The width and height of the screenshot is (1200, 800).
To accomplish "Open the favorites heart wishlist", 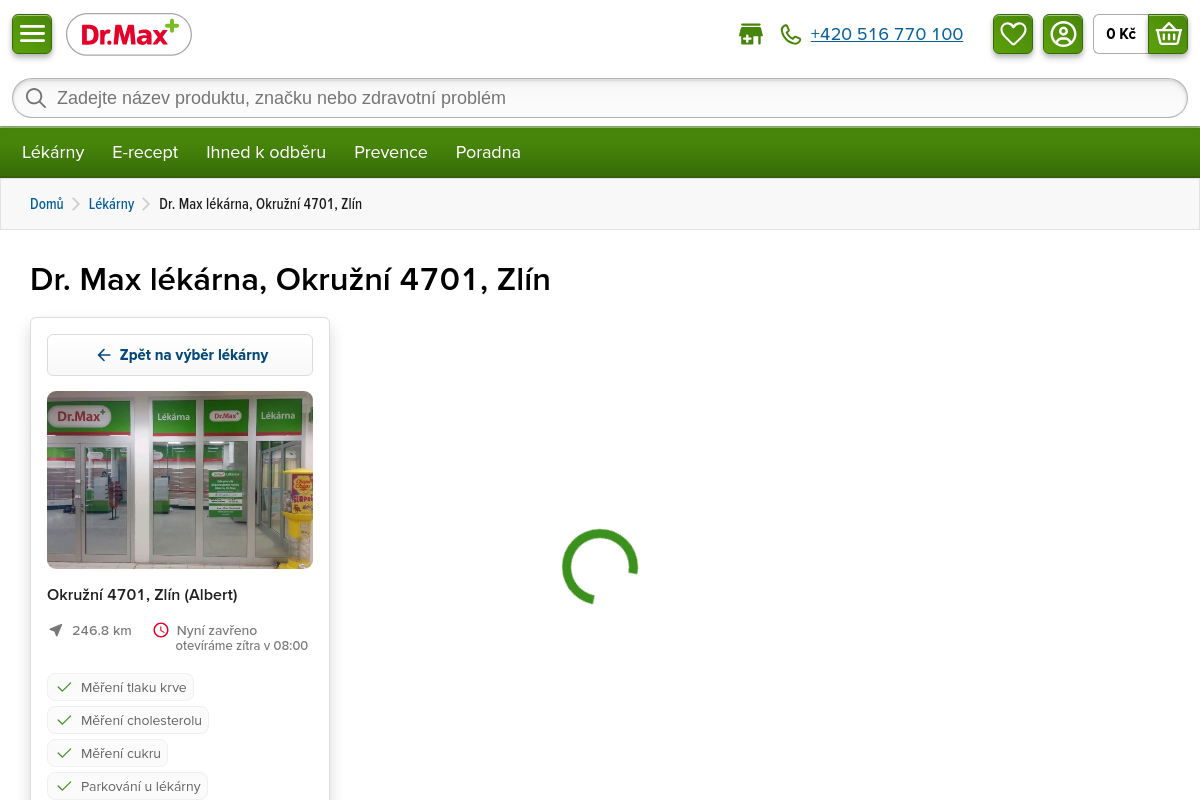I will (x=1013, y=34).
